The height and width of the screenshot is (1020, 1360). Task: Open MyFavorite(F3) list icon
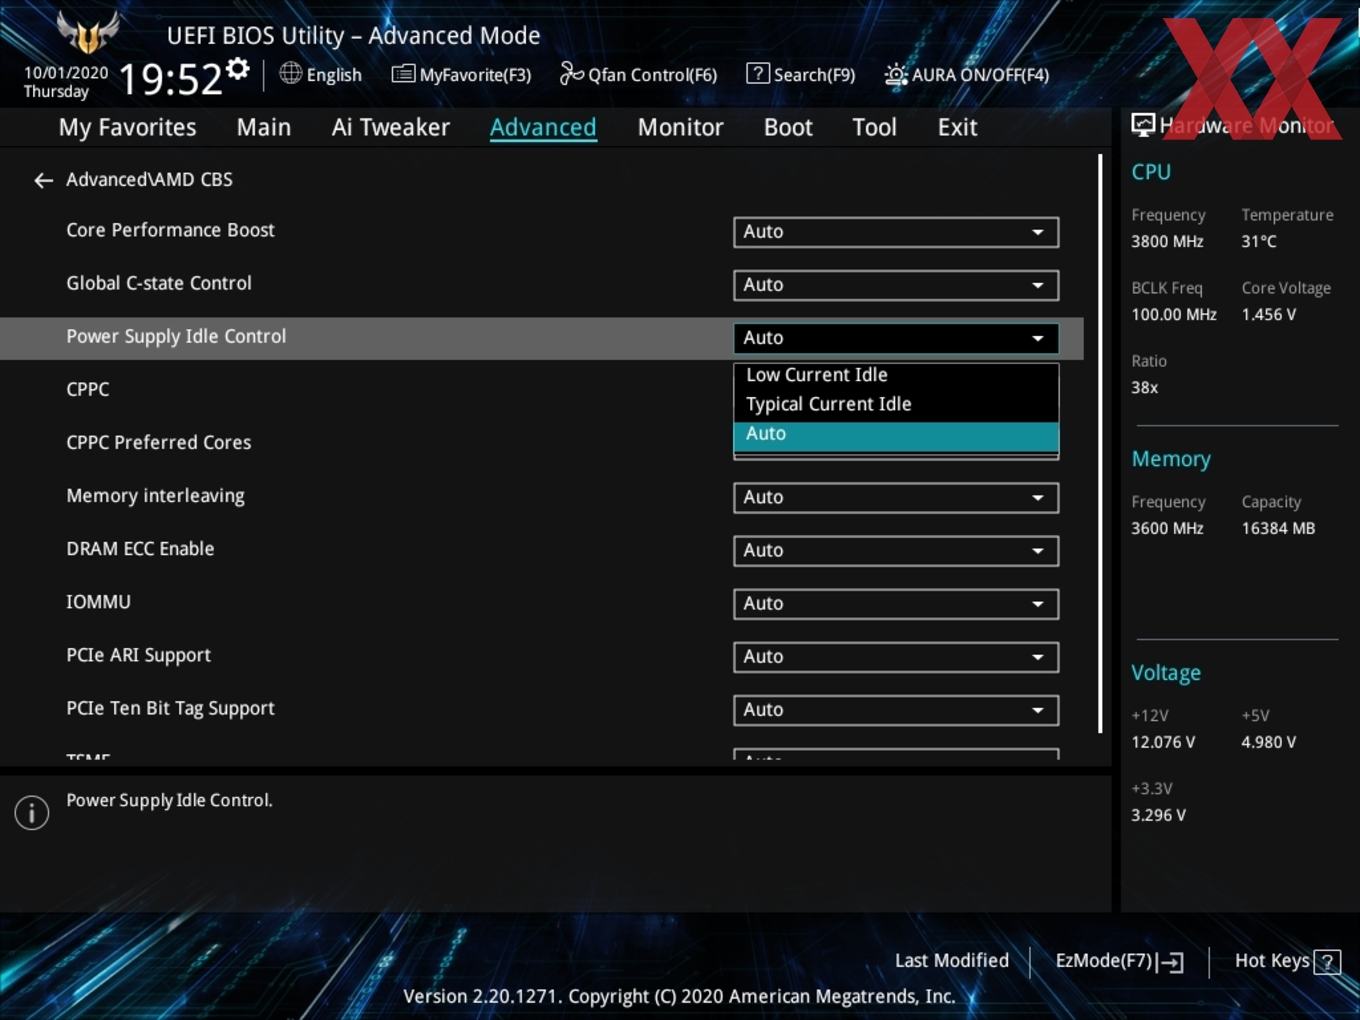click(x=403, y=74)
